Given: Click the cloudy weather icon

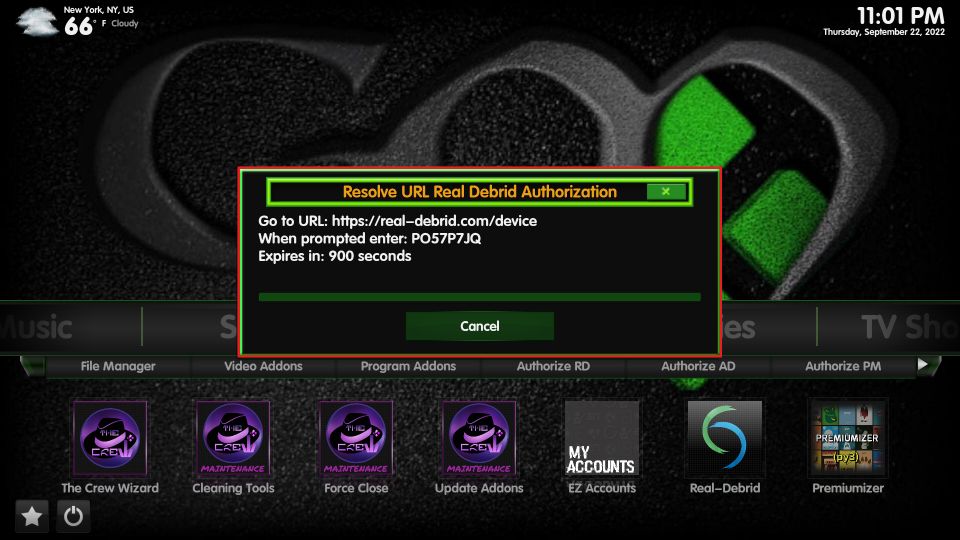Looking at the screenshot, I should pos(38,21).
